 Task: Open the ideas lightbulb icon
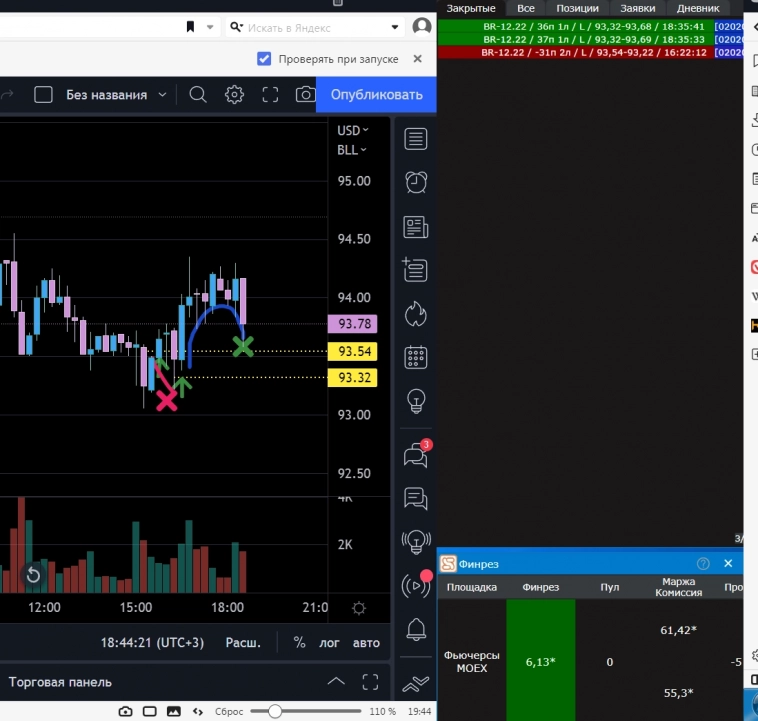pyautogui.click(x=416, y=401)
